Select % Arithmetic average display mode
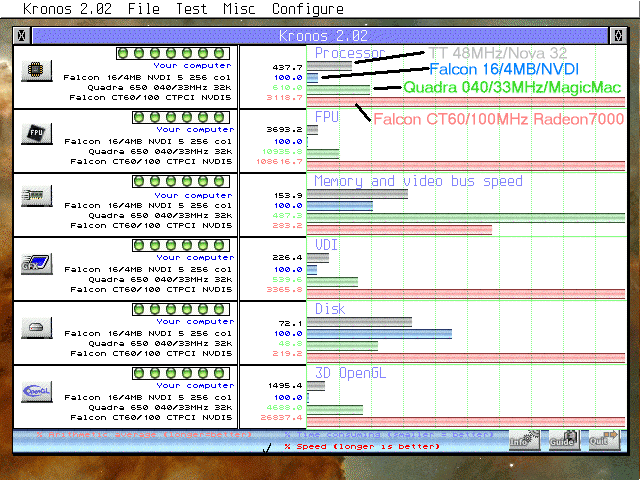The height and width of the screenshot is (480, 640). pos(144,435)
